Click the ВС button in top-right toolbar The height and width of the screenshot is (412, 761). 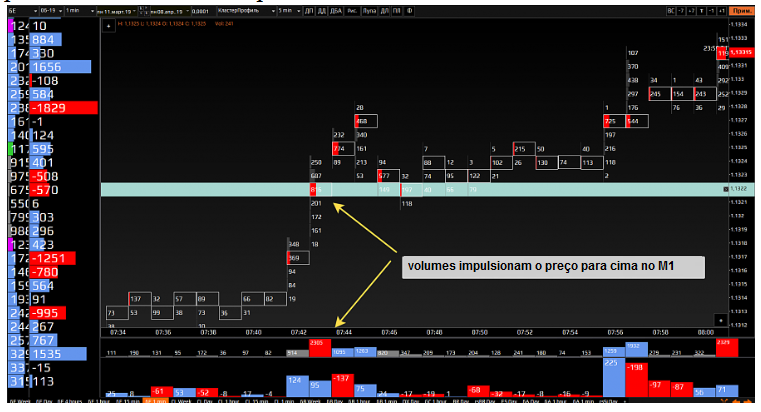click(671, 9)
